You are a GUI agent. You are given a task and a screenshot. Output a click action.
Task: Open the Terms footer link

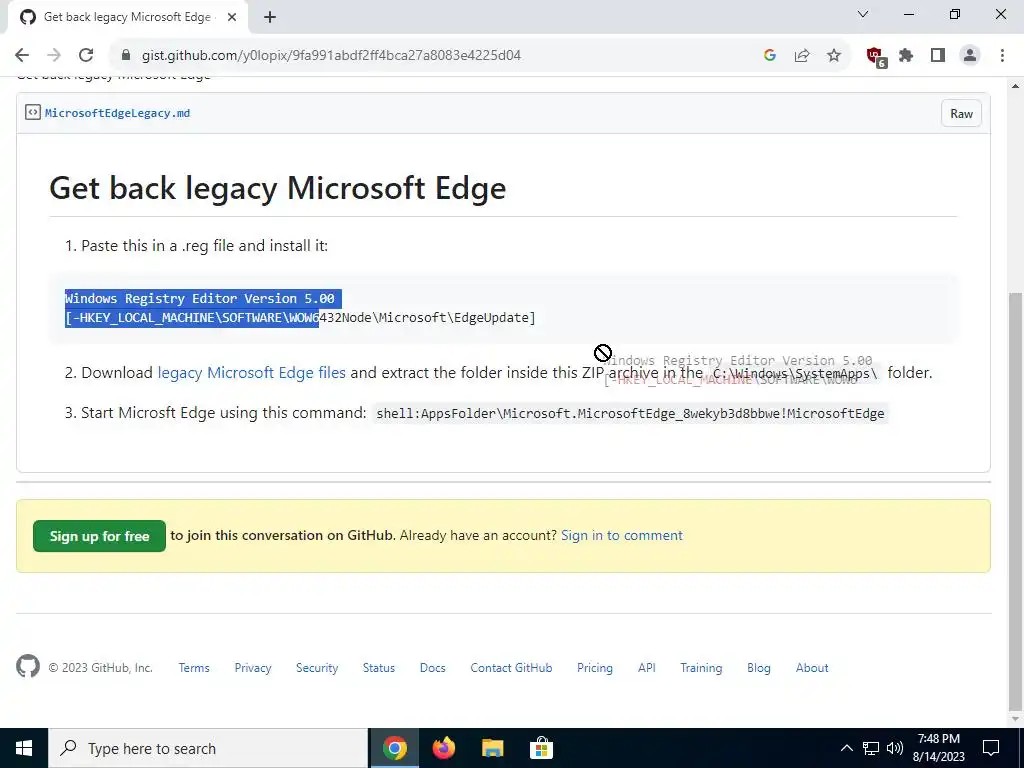coord(194,668)
